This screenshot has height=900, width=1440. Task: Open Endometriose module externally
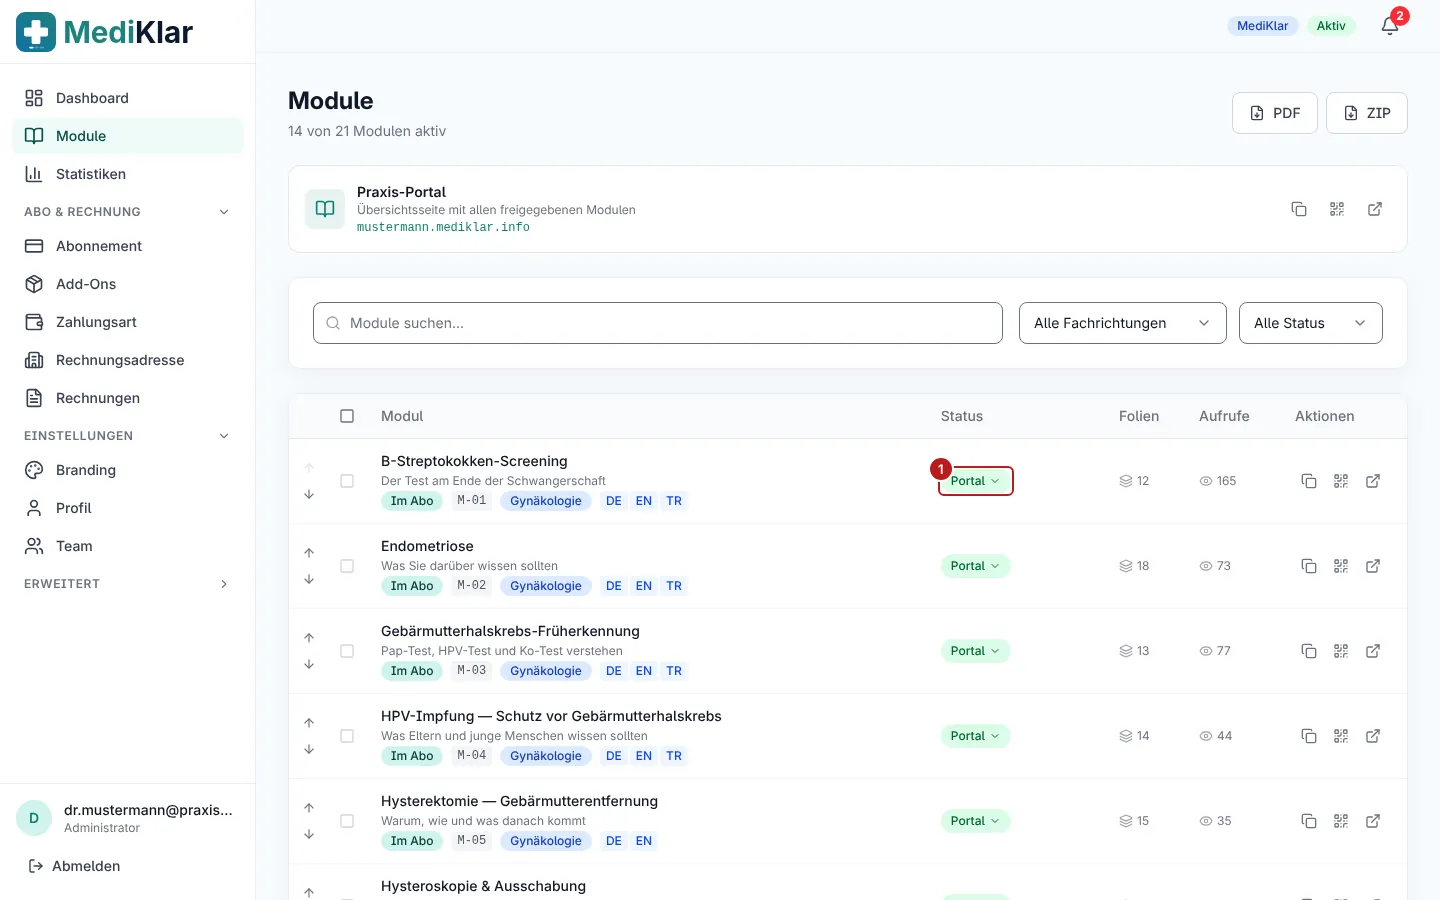(1373, 566)
